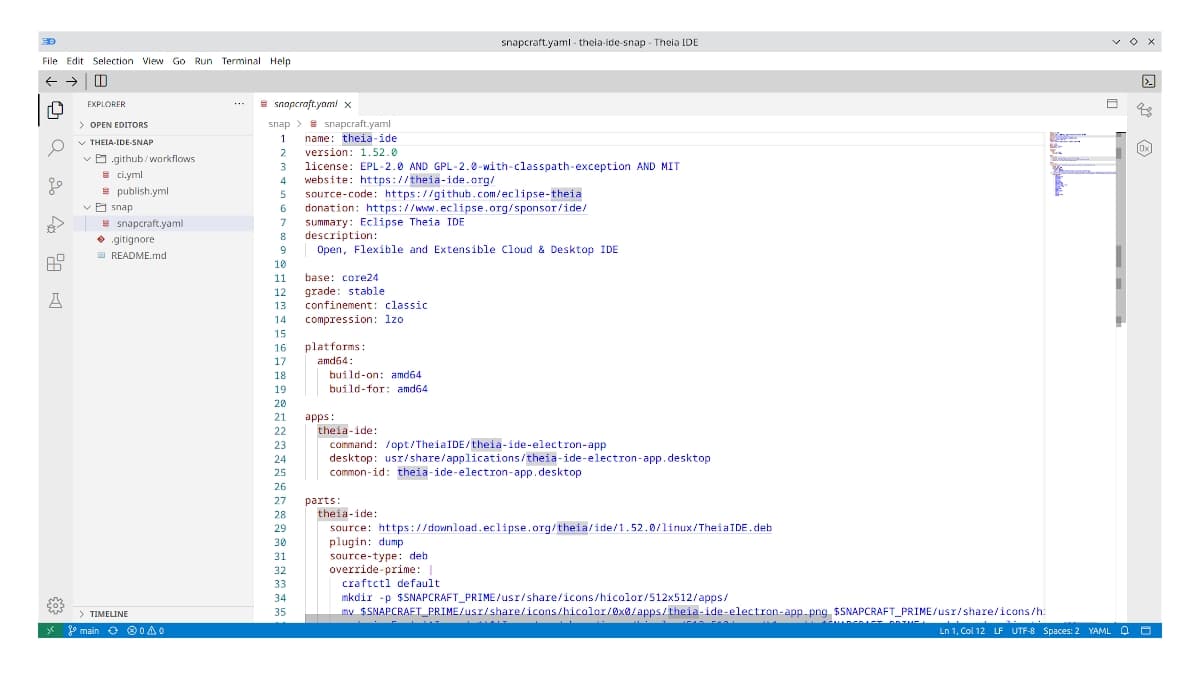Open the Extensions view icon

56,263
